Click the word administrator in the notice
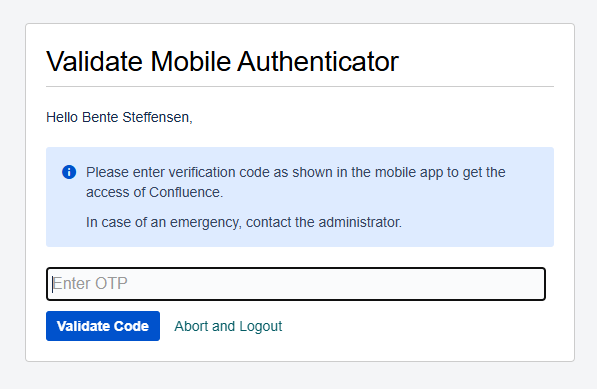 (x=359, y=222)
